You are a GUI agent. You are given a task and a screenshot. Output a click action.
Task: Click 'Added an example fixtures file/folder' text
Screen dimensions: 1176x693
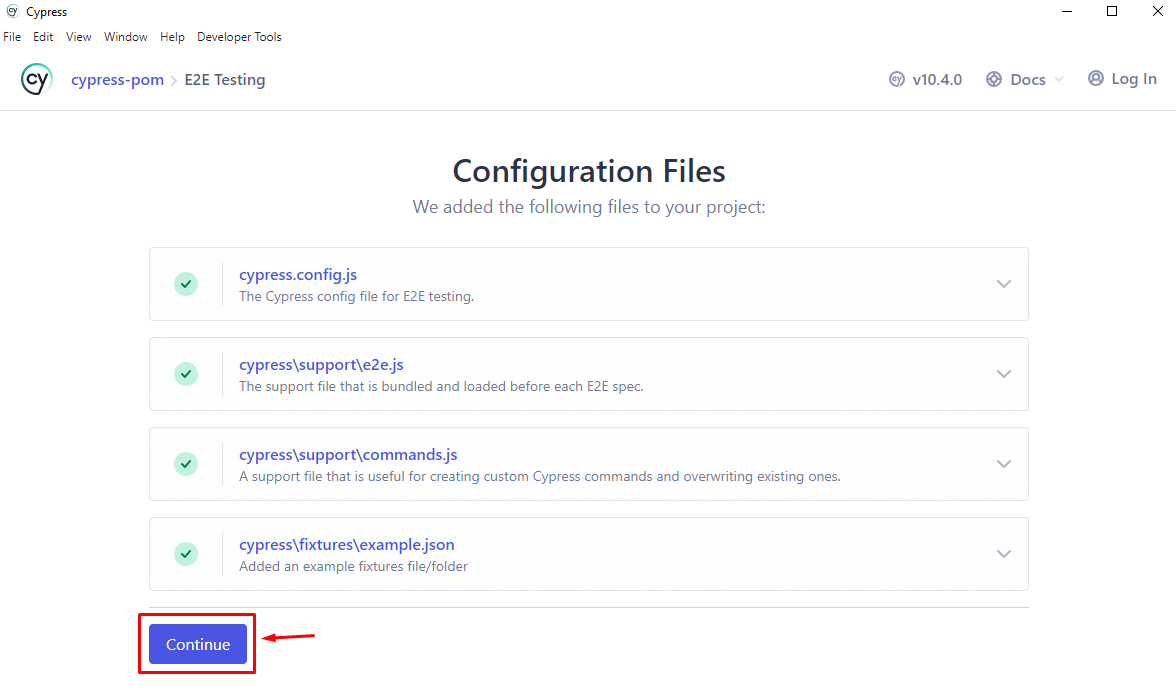click(353, 566)
